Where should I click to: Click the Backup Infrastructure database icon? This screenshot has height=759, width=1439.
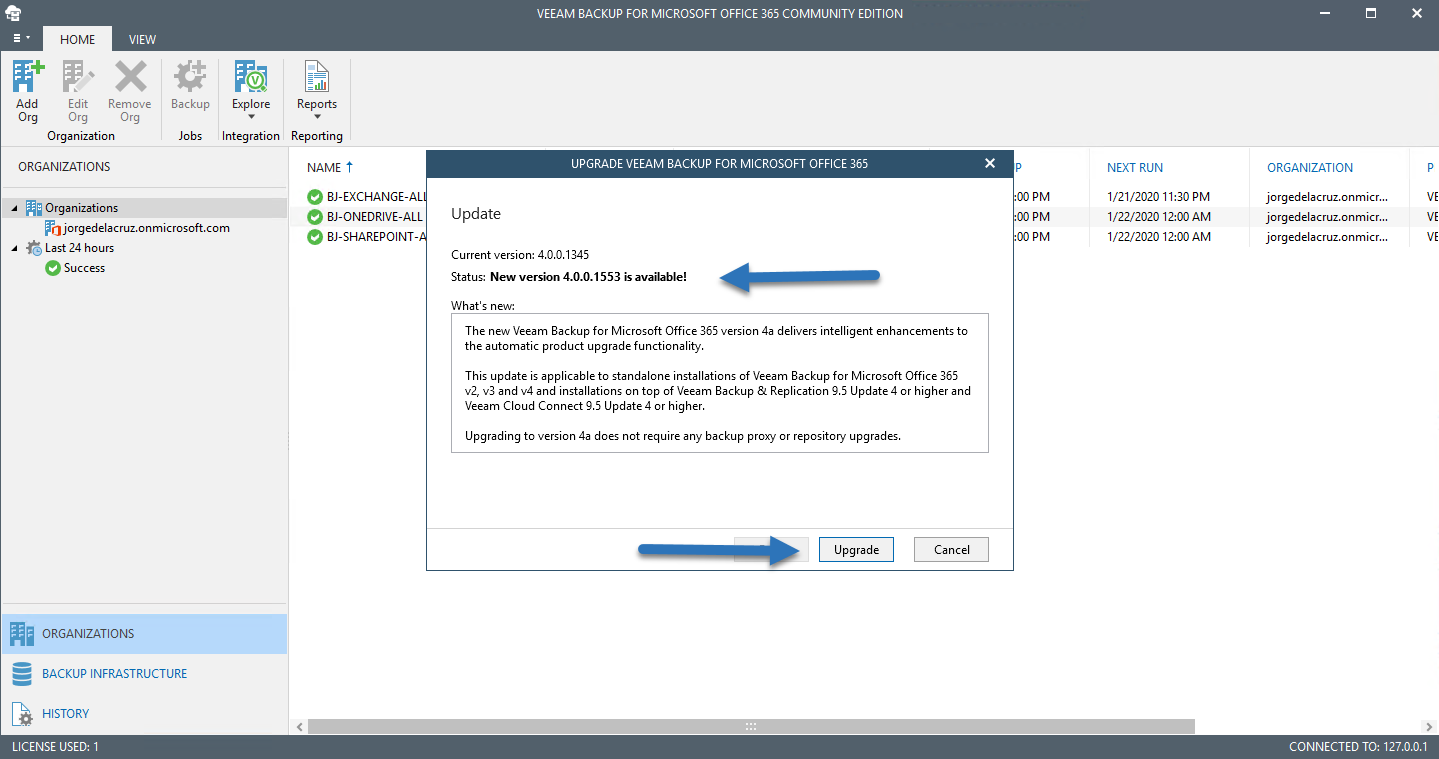[x=22, y=674]
